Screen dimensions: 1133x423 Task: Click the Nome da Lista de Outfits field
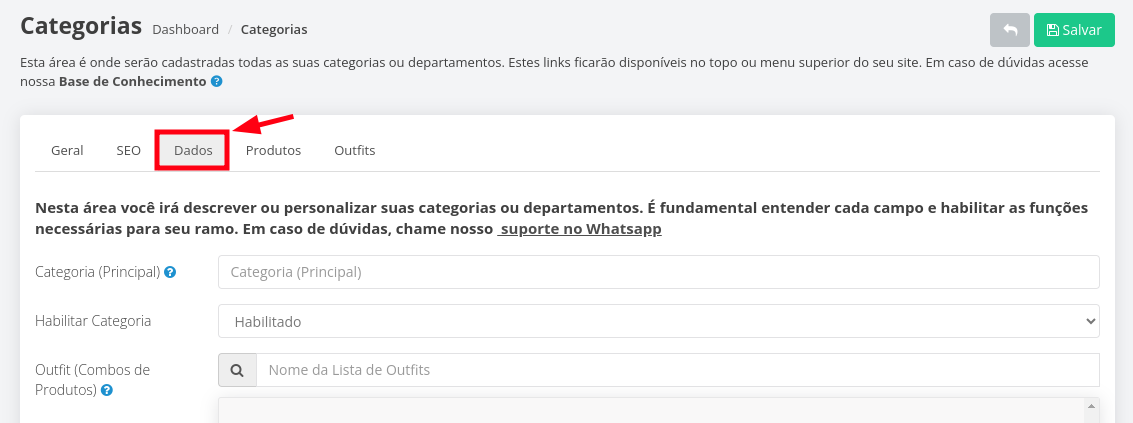point(678,370)
